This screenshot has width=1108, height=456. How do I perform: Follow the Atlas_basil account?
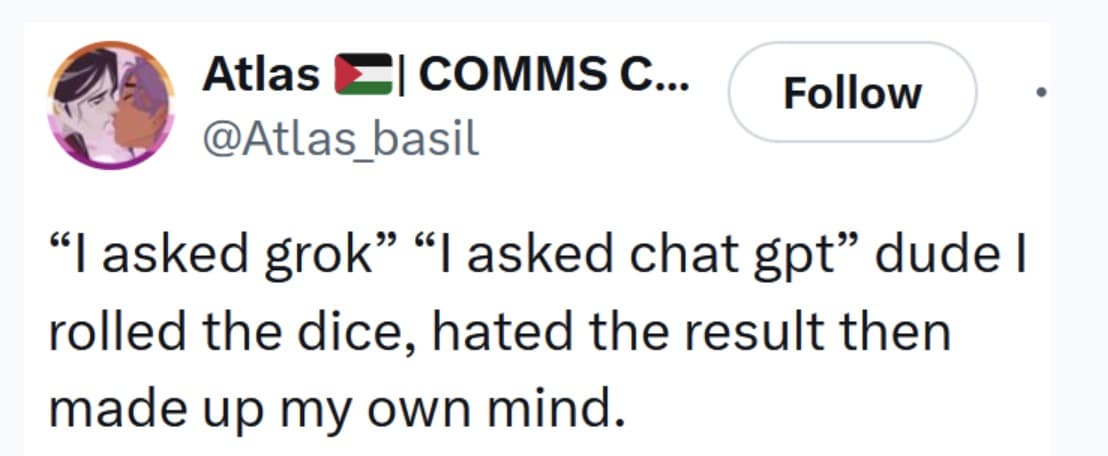852,93
